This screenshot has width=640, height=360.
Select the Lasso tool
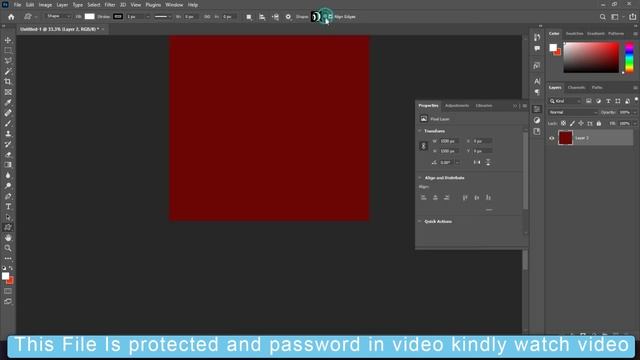pyautogui.click(x=8, y=61)
